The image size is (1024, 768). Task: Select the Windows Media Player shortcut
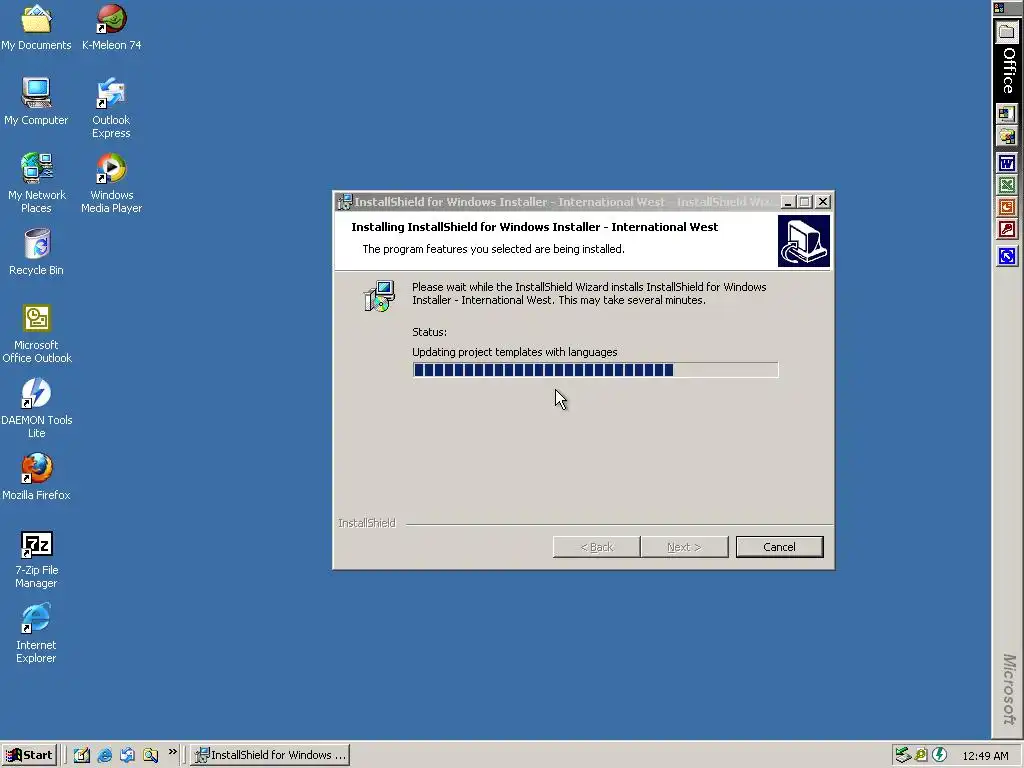click(x=111, y=184)
